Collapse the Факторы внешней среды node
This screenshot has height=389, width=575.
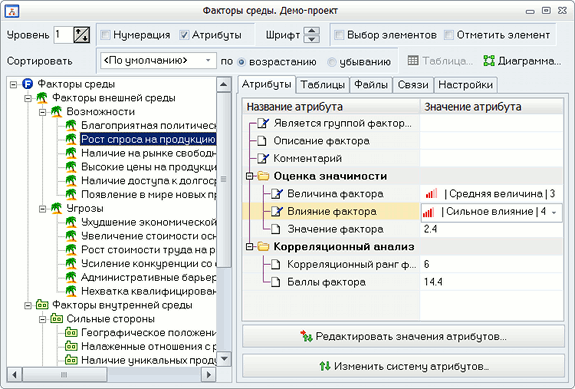tap(28, 98)
